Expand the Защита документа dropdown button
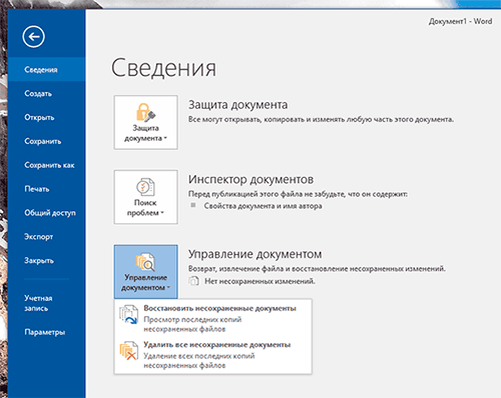This screenshot has width=501, height=398. [x=146, y=122]
